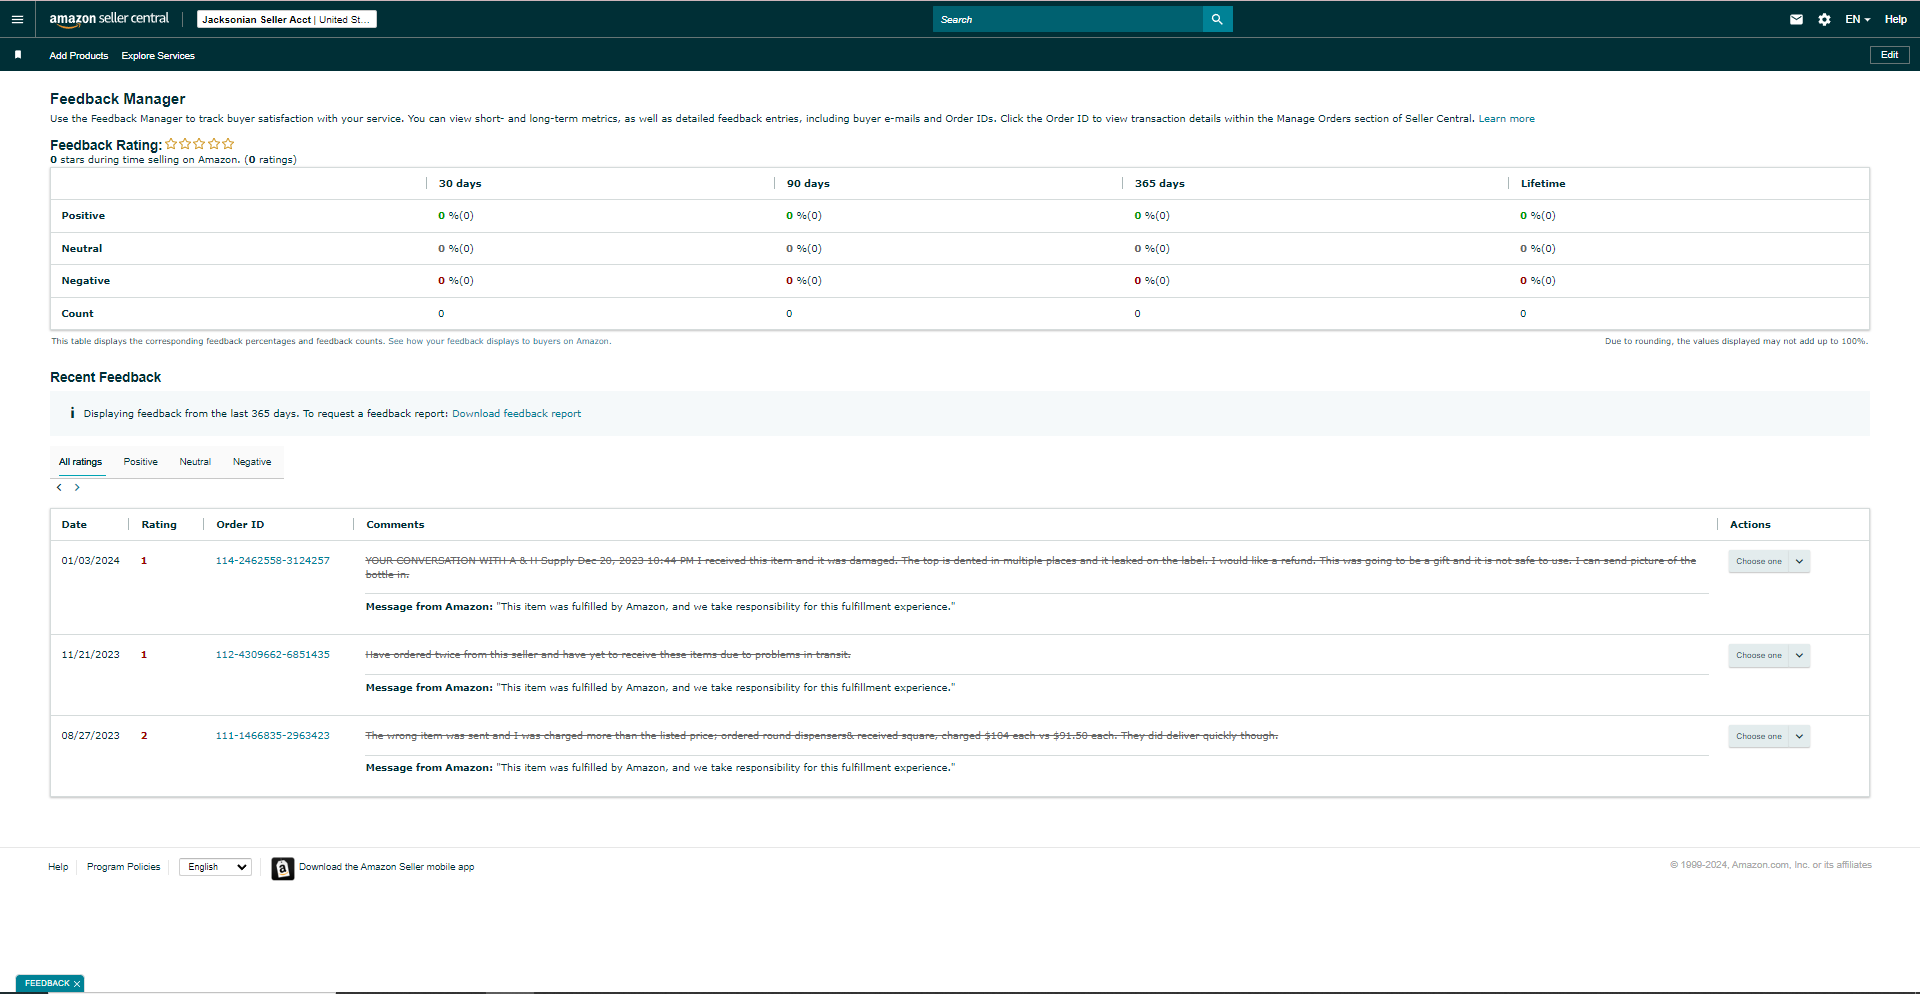Image resolution: width=1920 pixels, height=994 pixels.
Task: Open Program Policies link
Action: pyautogui.click(x=124, y=867)
